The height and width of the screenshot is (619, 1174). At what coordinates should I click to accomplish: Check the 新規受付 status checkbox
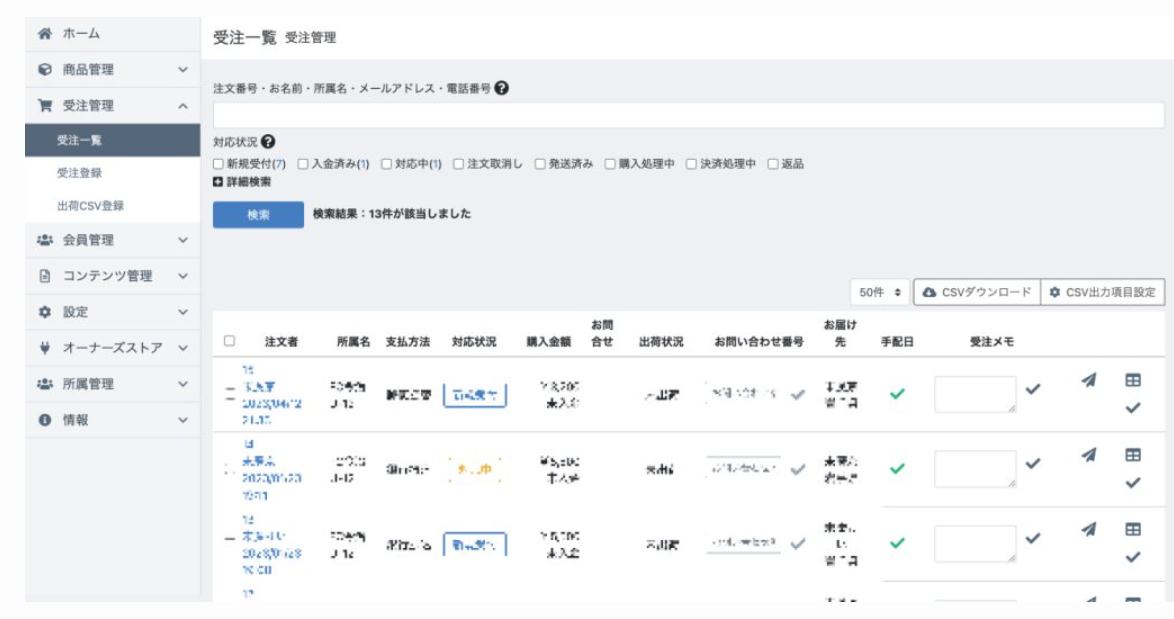pos(219,164)
